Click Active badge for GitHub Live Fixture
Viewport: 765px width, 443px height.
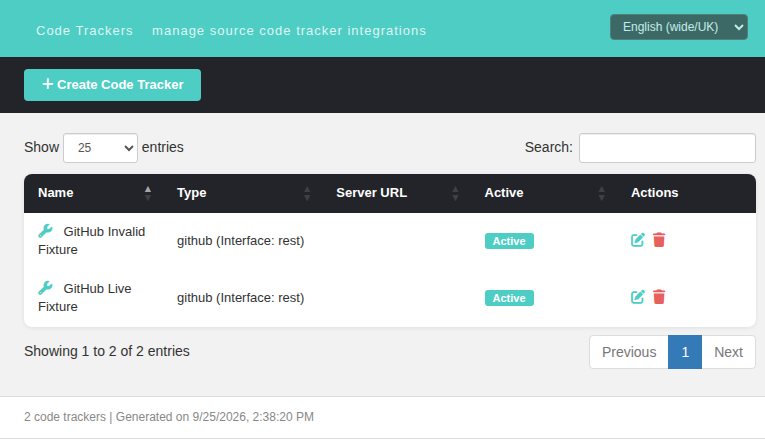[x=509, y=298]
